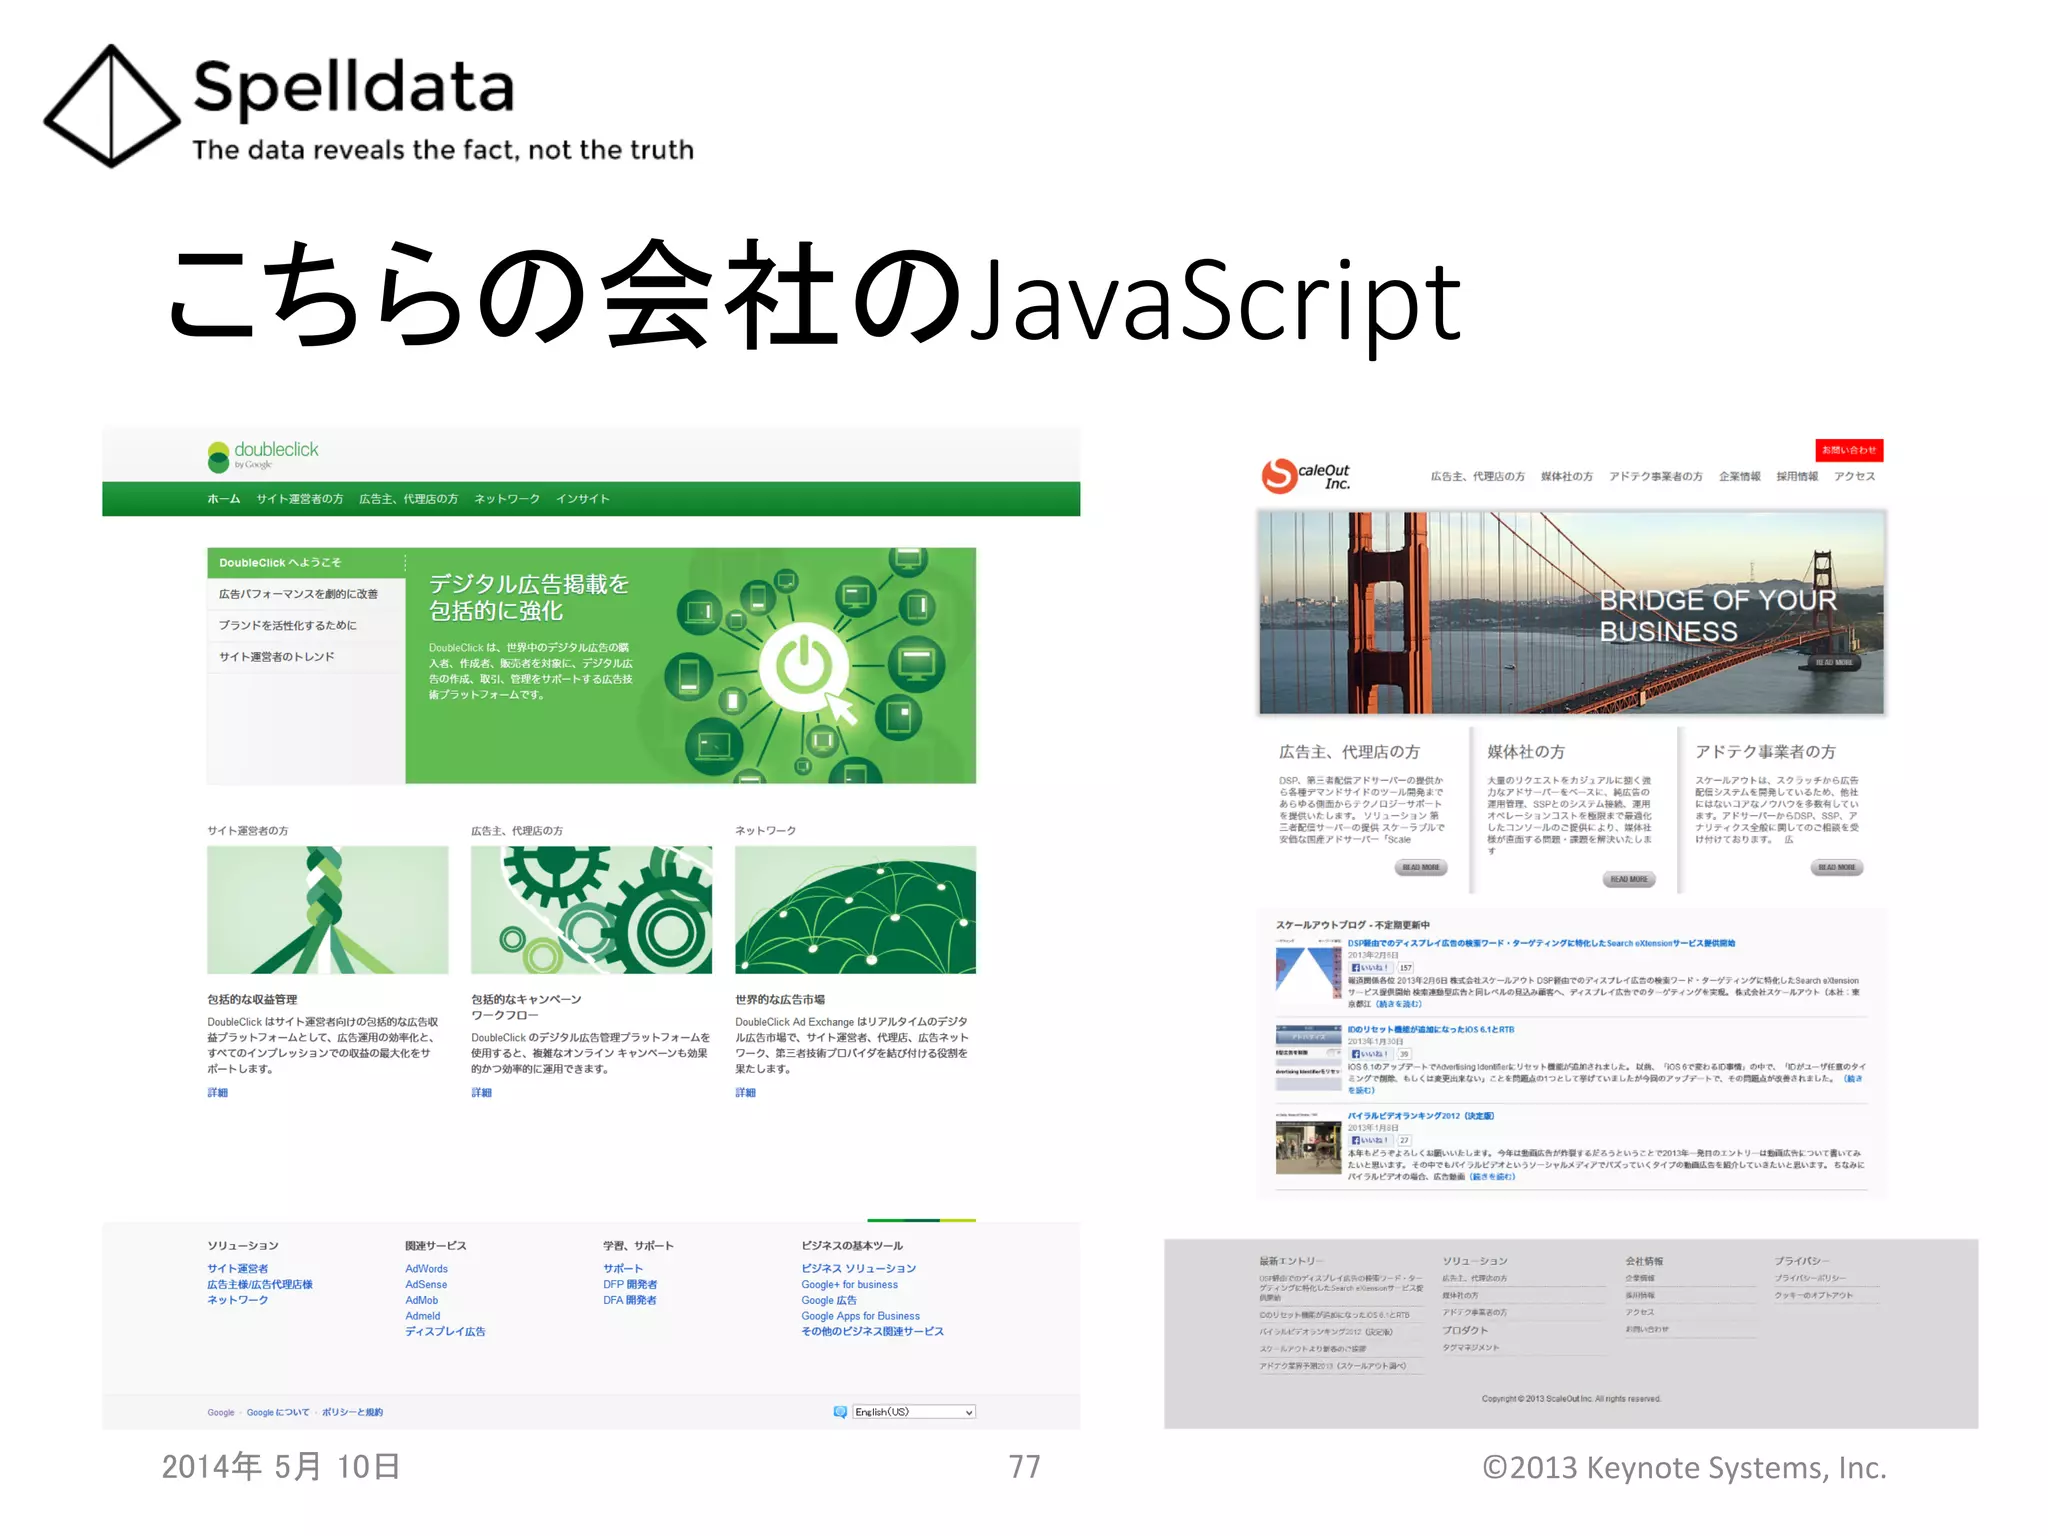The height and width of the screenshot is (1536, 2048).
Task: Open blog post IDのリセット機能 iOS 6.1とRTB
Action: (x=1431, y=1030)
